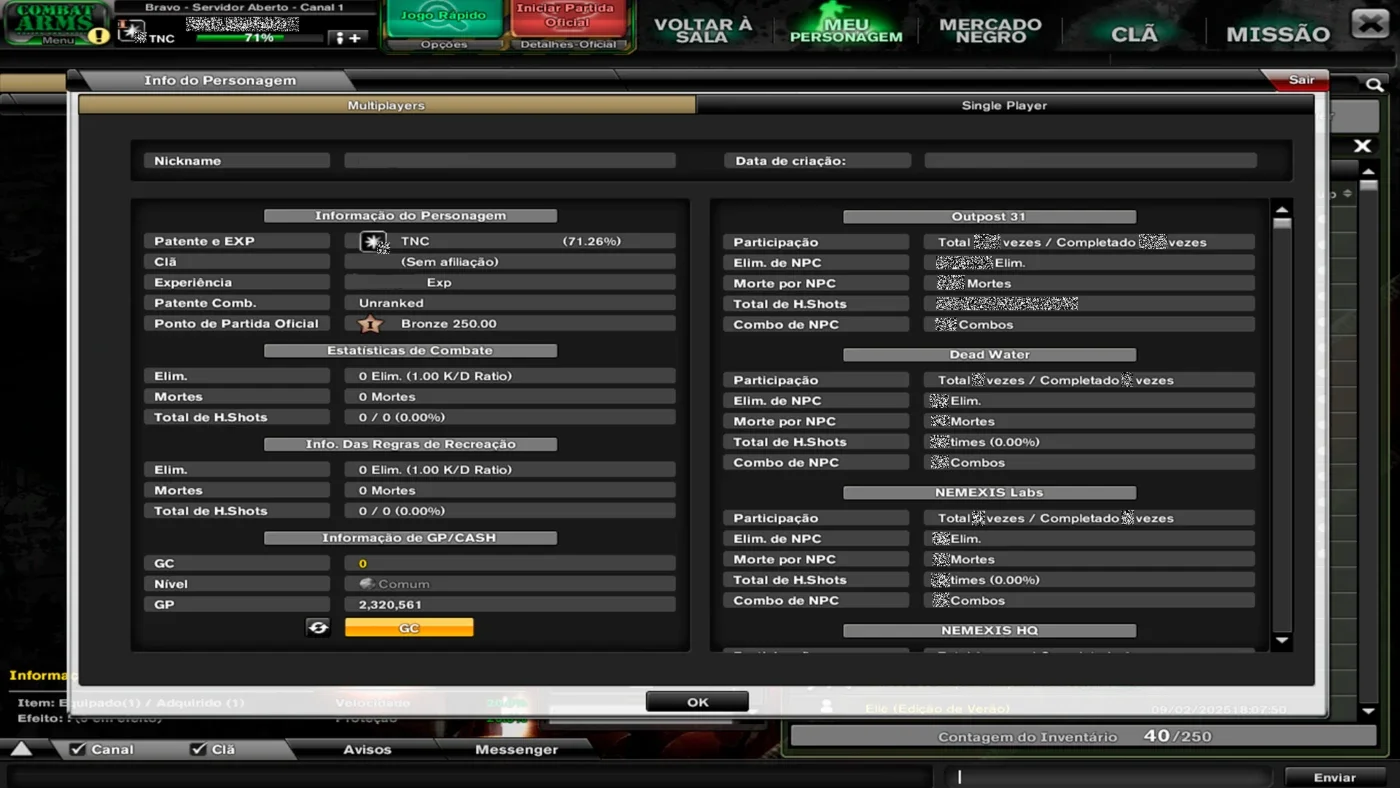This screenshot has width=1400, height=788.
Task: Click the Estatísticas de Combate header
Action: coord(410,350)
